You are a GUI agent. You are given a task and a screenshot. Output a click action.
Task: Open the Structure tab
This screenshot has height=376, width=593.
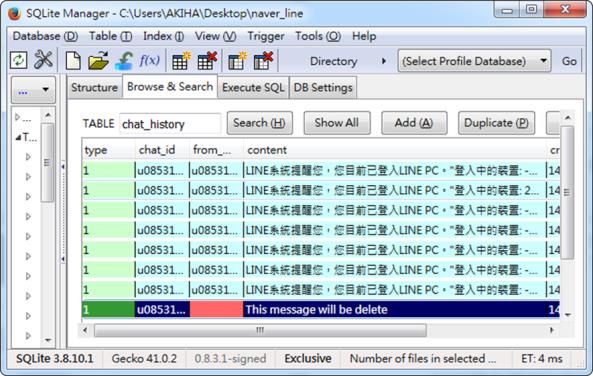click(x=95, y=87)
